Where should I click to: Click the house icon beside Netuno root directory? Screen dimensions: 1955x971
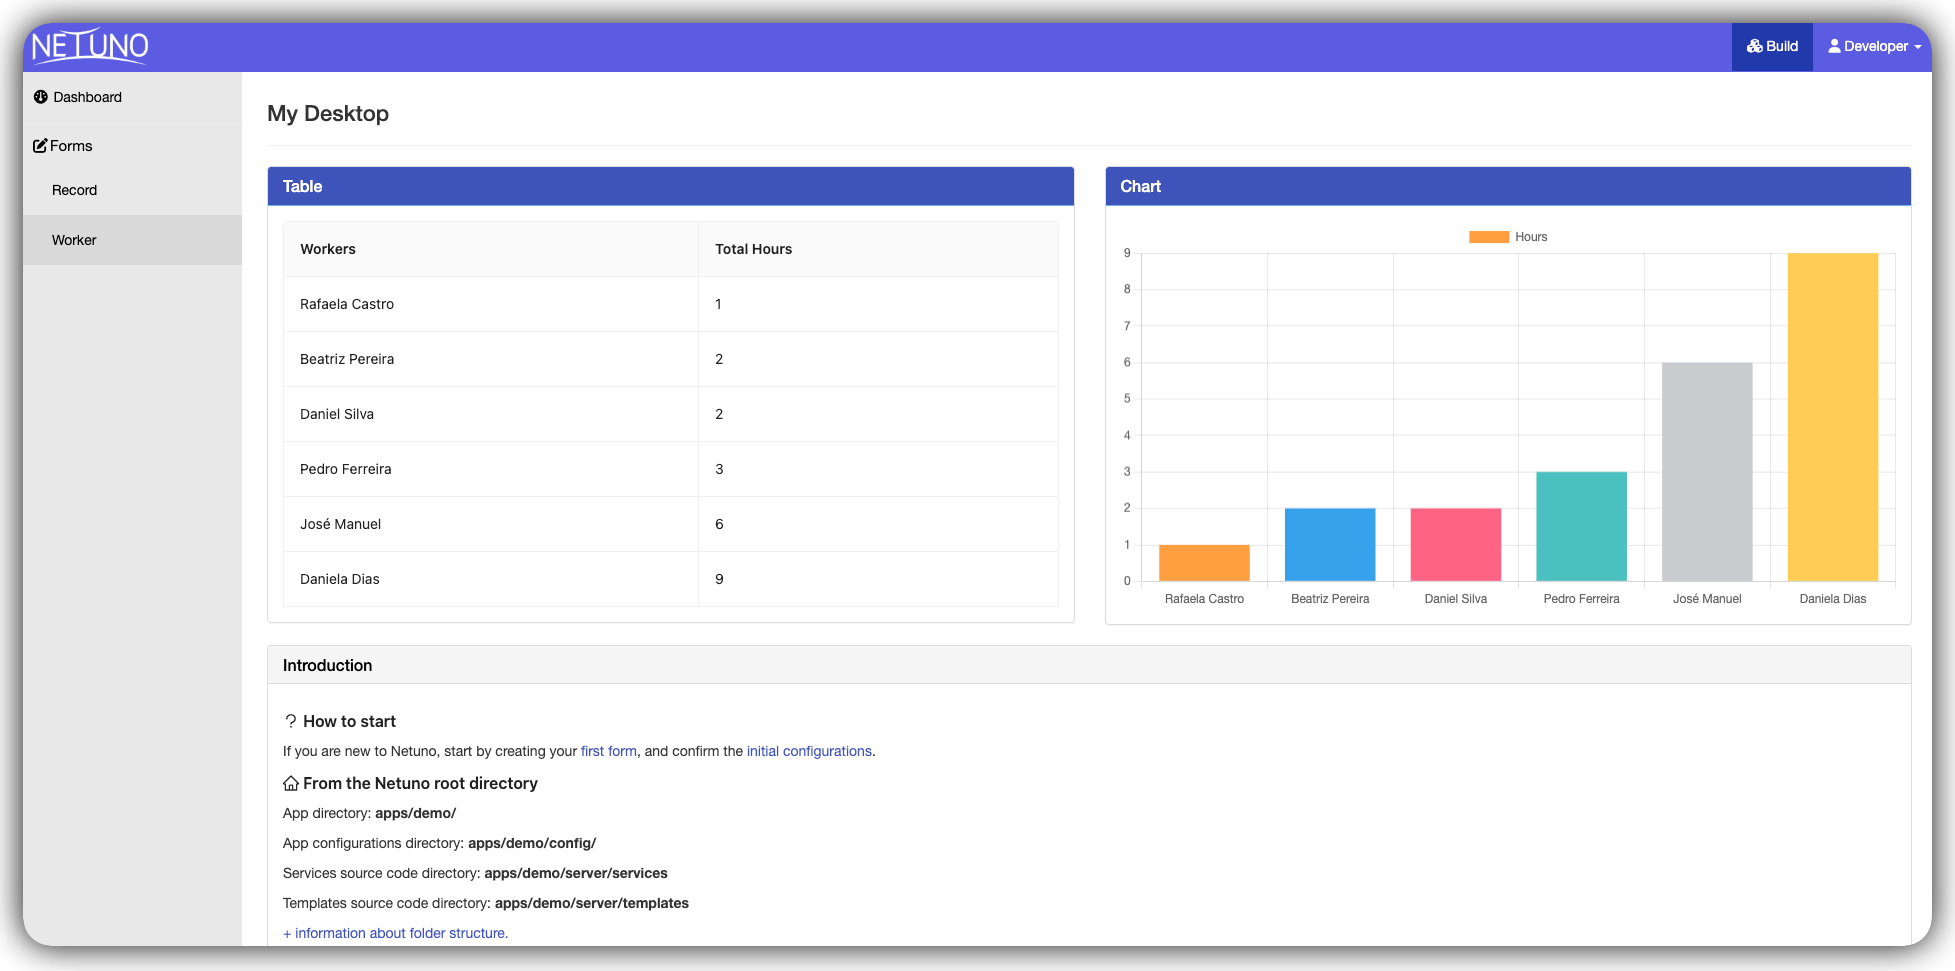(291, 783)
